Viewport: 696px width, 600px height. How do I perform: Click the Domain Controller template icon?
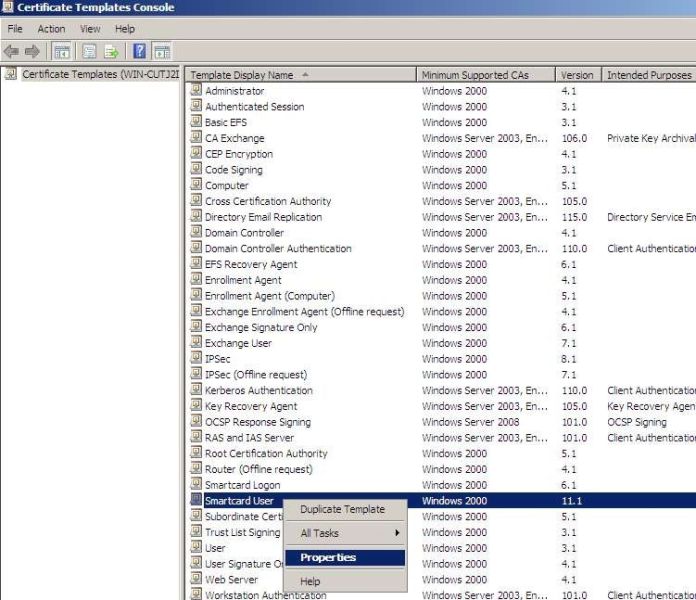click(x=196, y=232)
